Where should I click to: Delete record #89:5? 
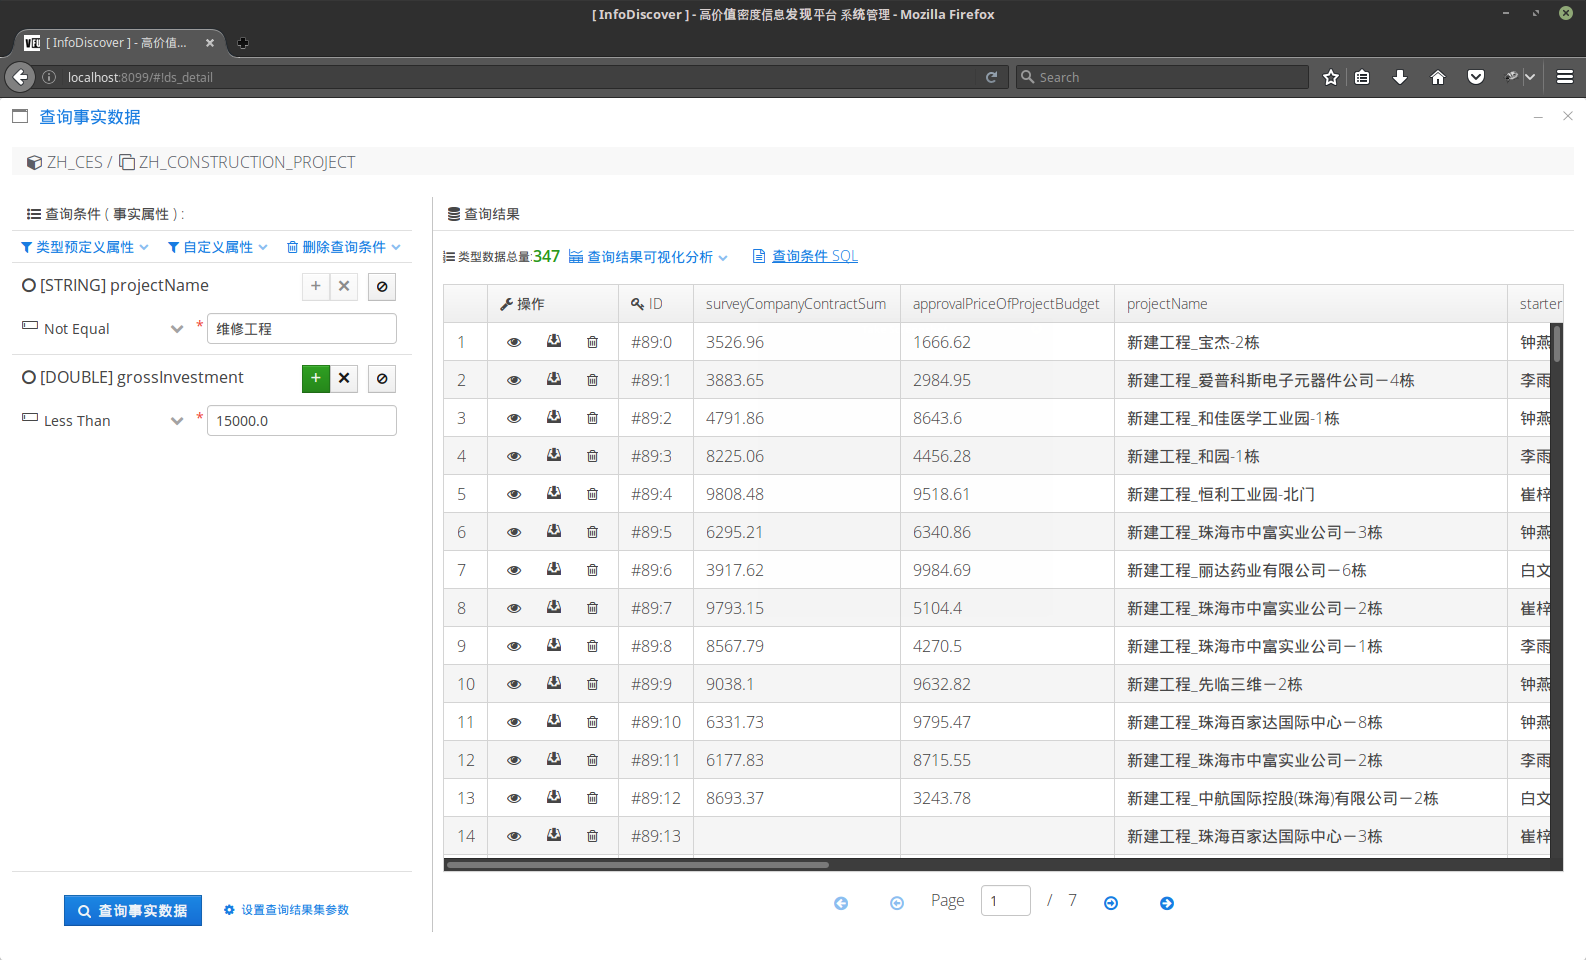(592, 532)
